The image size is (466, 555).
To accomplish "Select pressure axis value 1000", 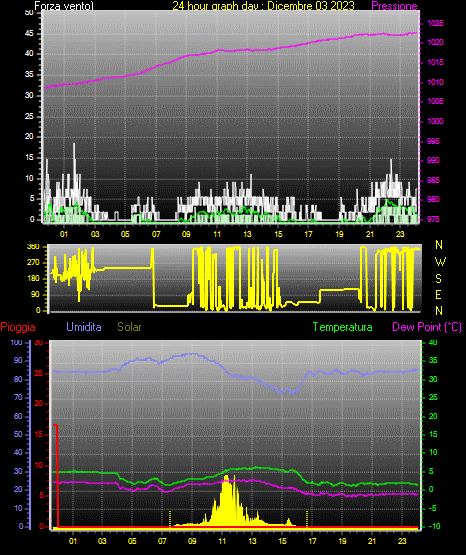I will [x=435, y=121].
